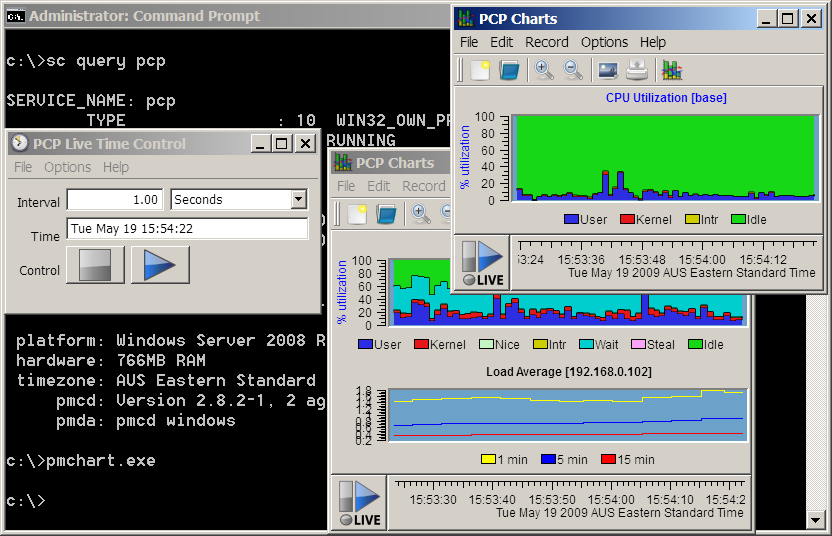832x536 pixels.
Task: Click Zoom Out magnifier in front PCP Charts
Action: click(573, 70)
